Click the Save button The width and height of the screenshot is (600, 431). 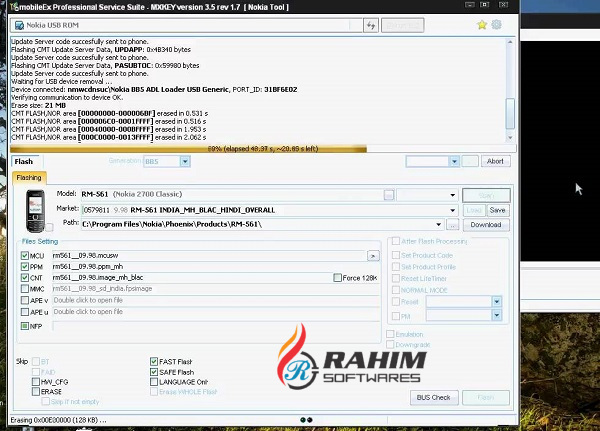point(497,210)
